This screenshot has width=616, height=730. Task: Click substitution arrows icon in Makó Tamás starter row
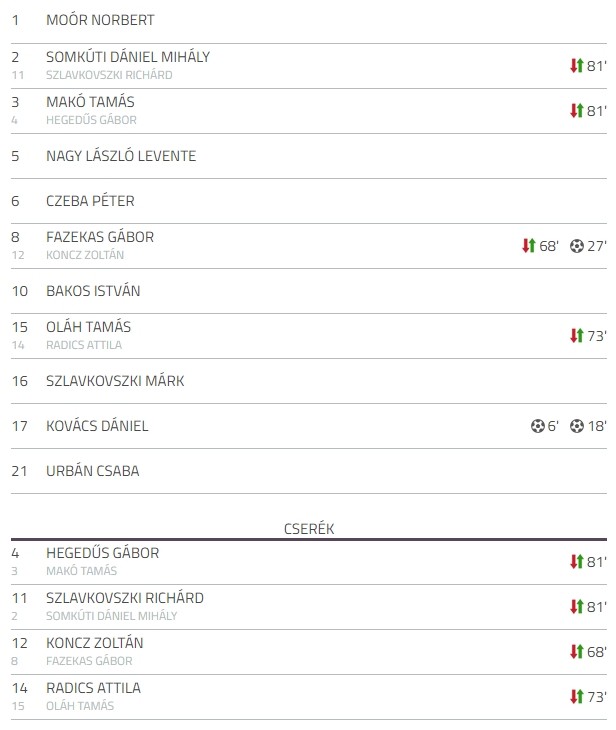pyautogui.click(x=576, y=111)
